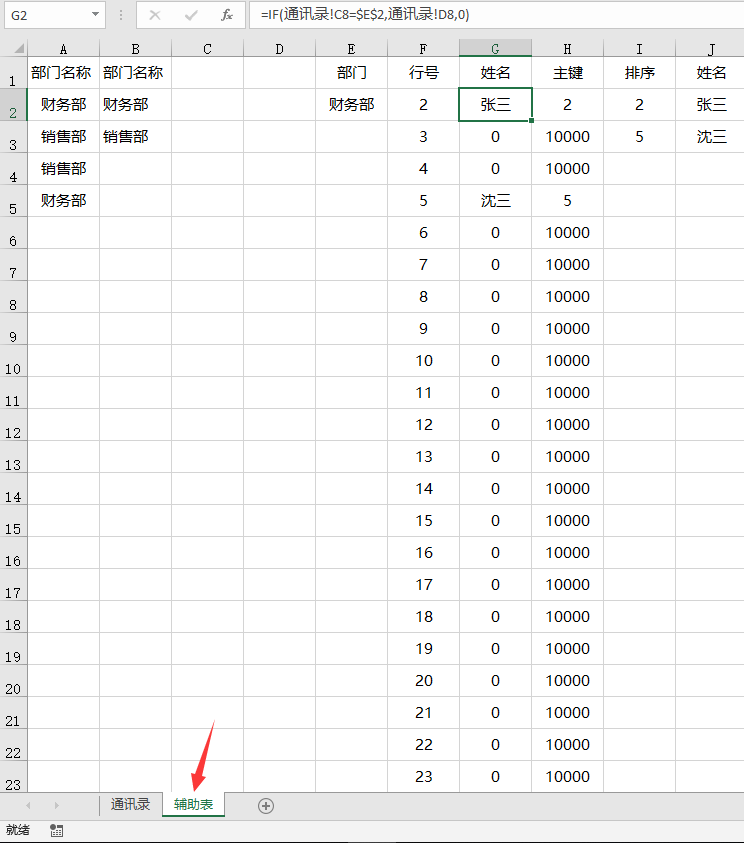Click the formula bar input field
744x843 pixels.
496,15
